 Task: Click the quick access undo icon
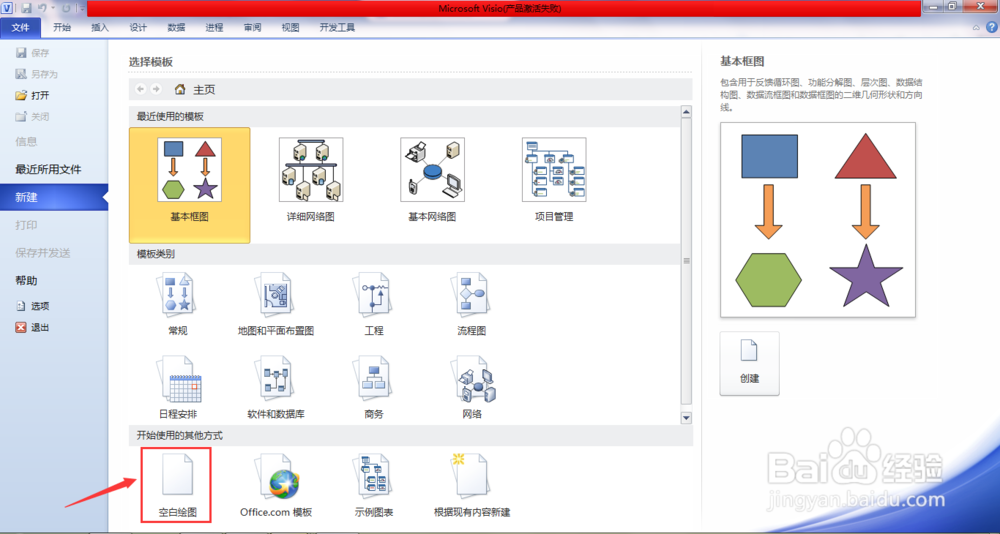pyautogui.click(x=41, y=8)
